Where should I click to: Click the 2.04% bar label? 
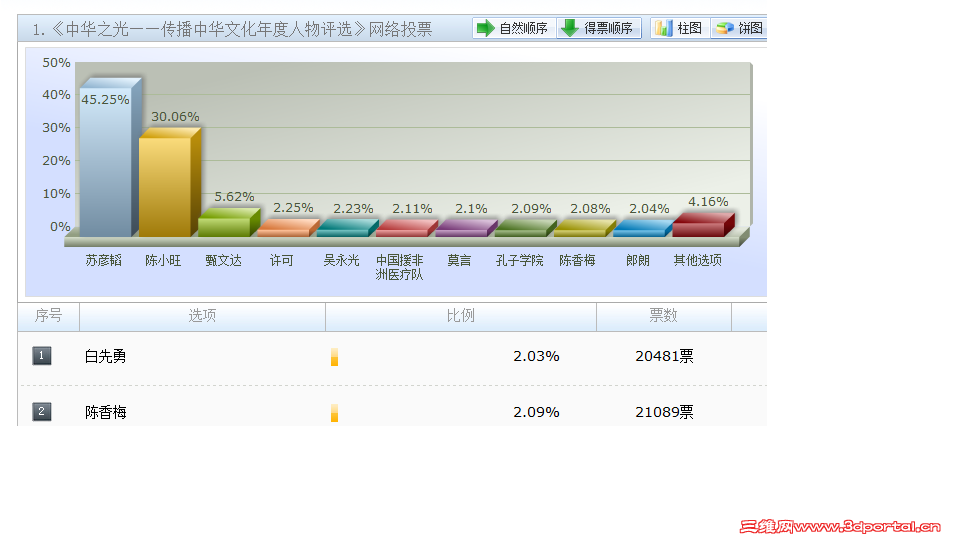[x=649, y=209]
